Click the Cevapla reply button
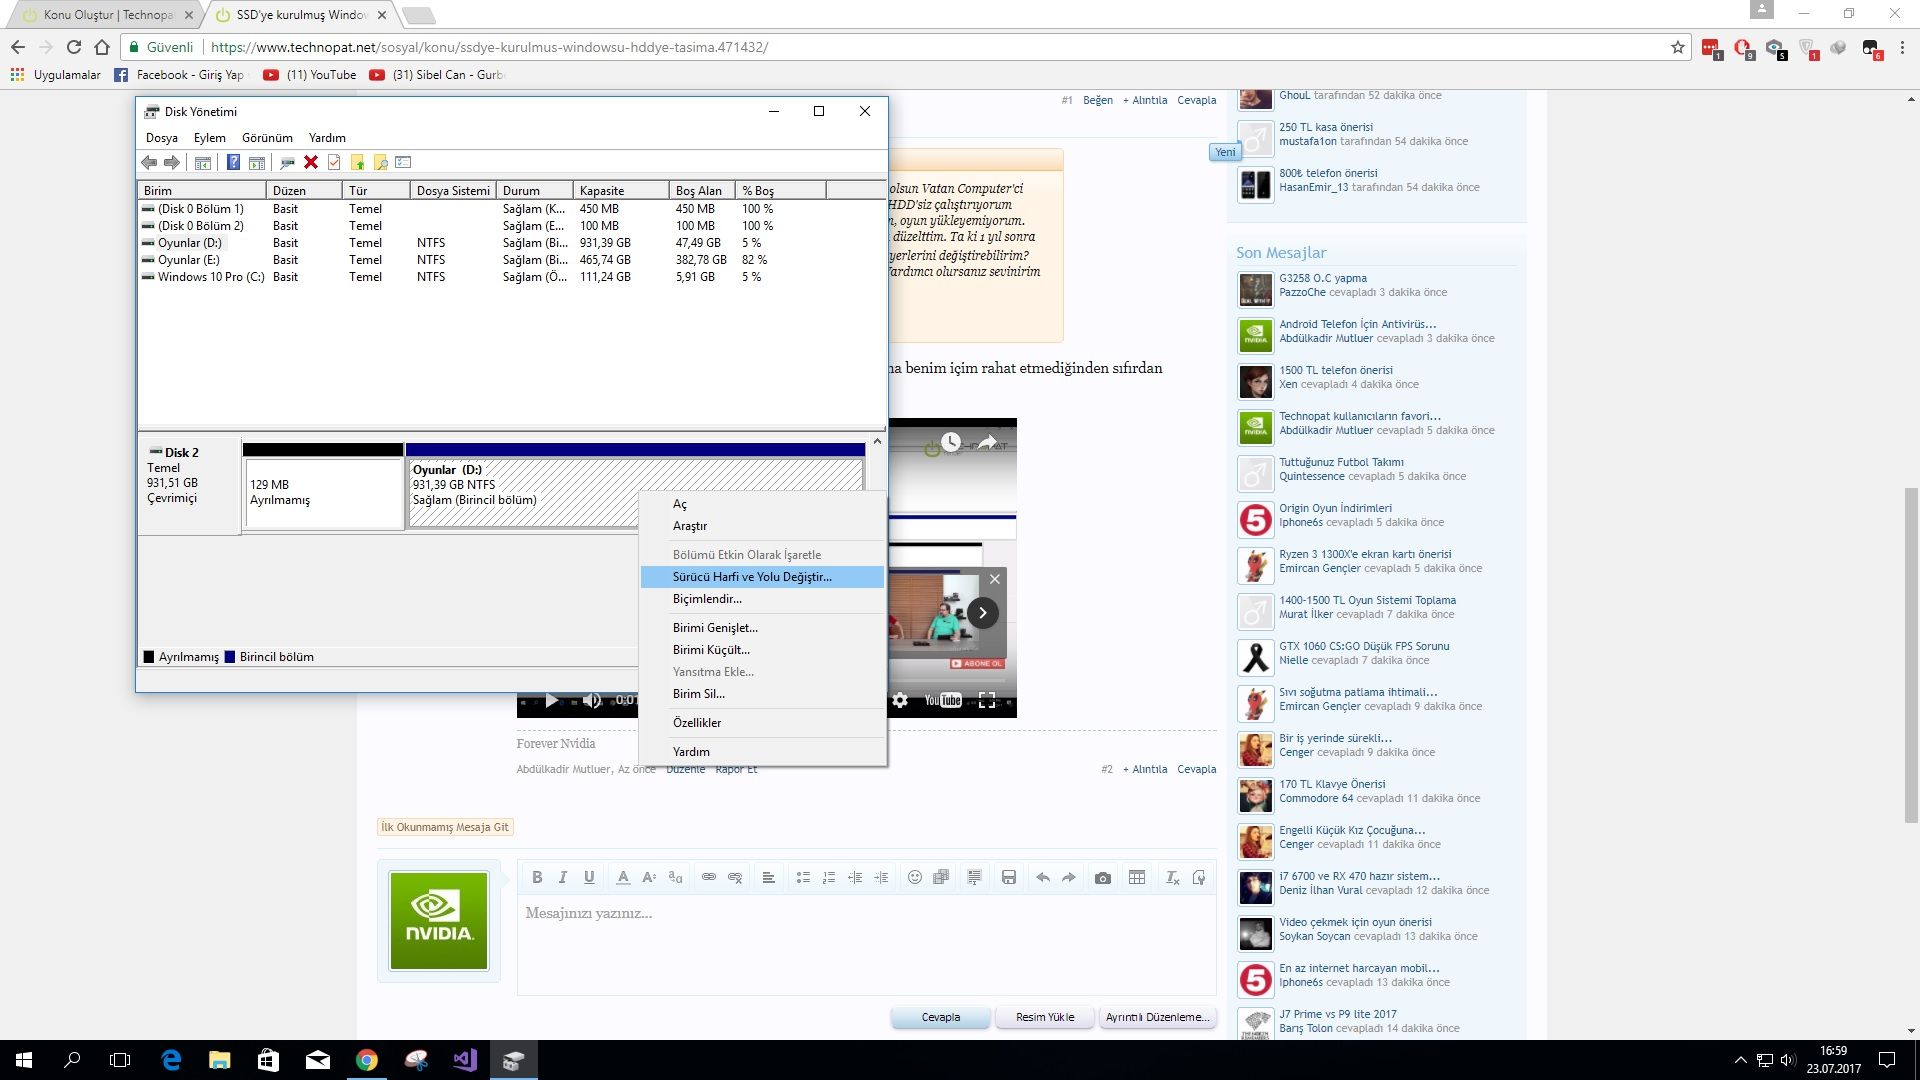This screenshot has height=1080, width=1920. coord(940,1017)
